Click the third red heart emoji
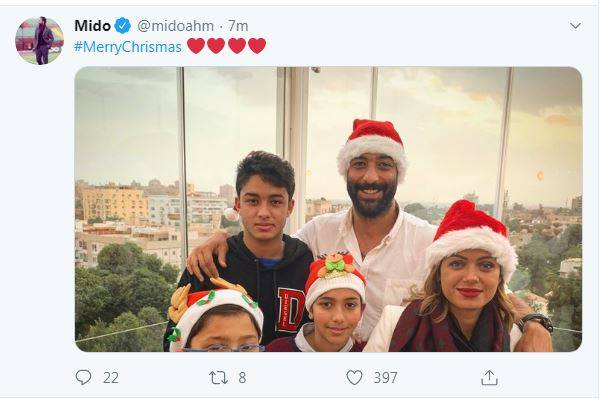This screenshot has height=399, width=606. click(x=237, y=46)
